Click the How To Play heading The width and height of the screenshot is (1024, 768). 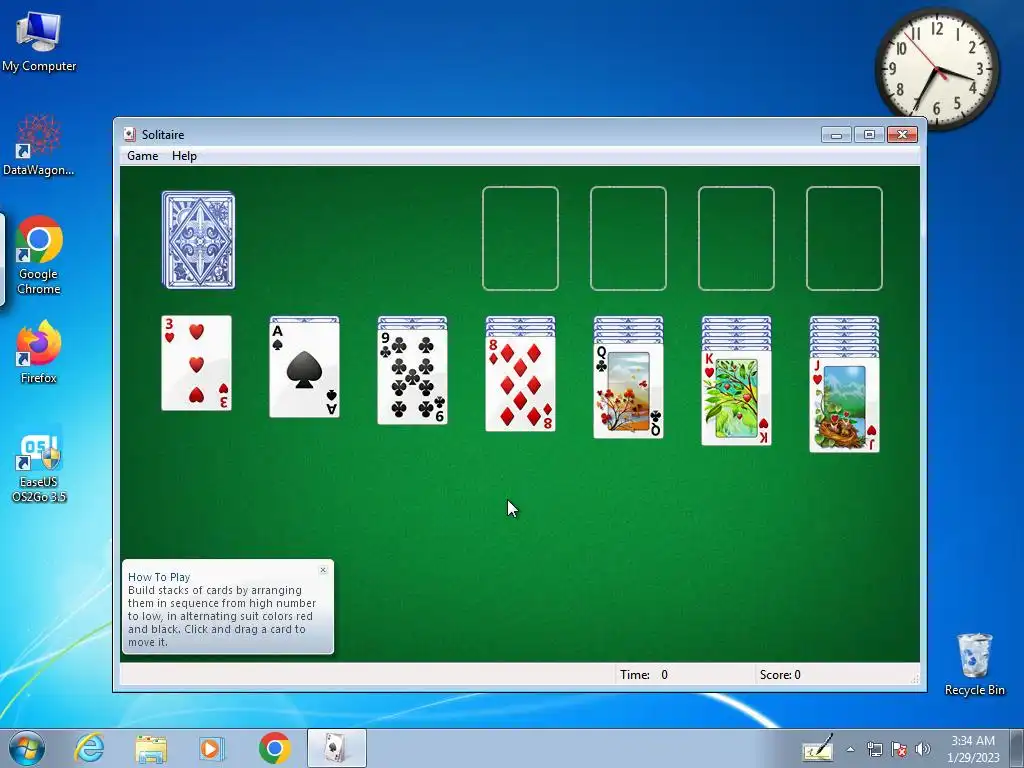(159, 577)
